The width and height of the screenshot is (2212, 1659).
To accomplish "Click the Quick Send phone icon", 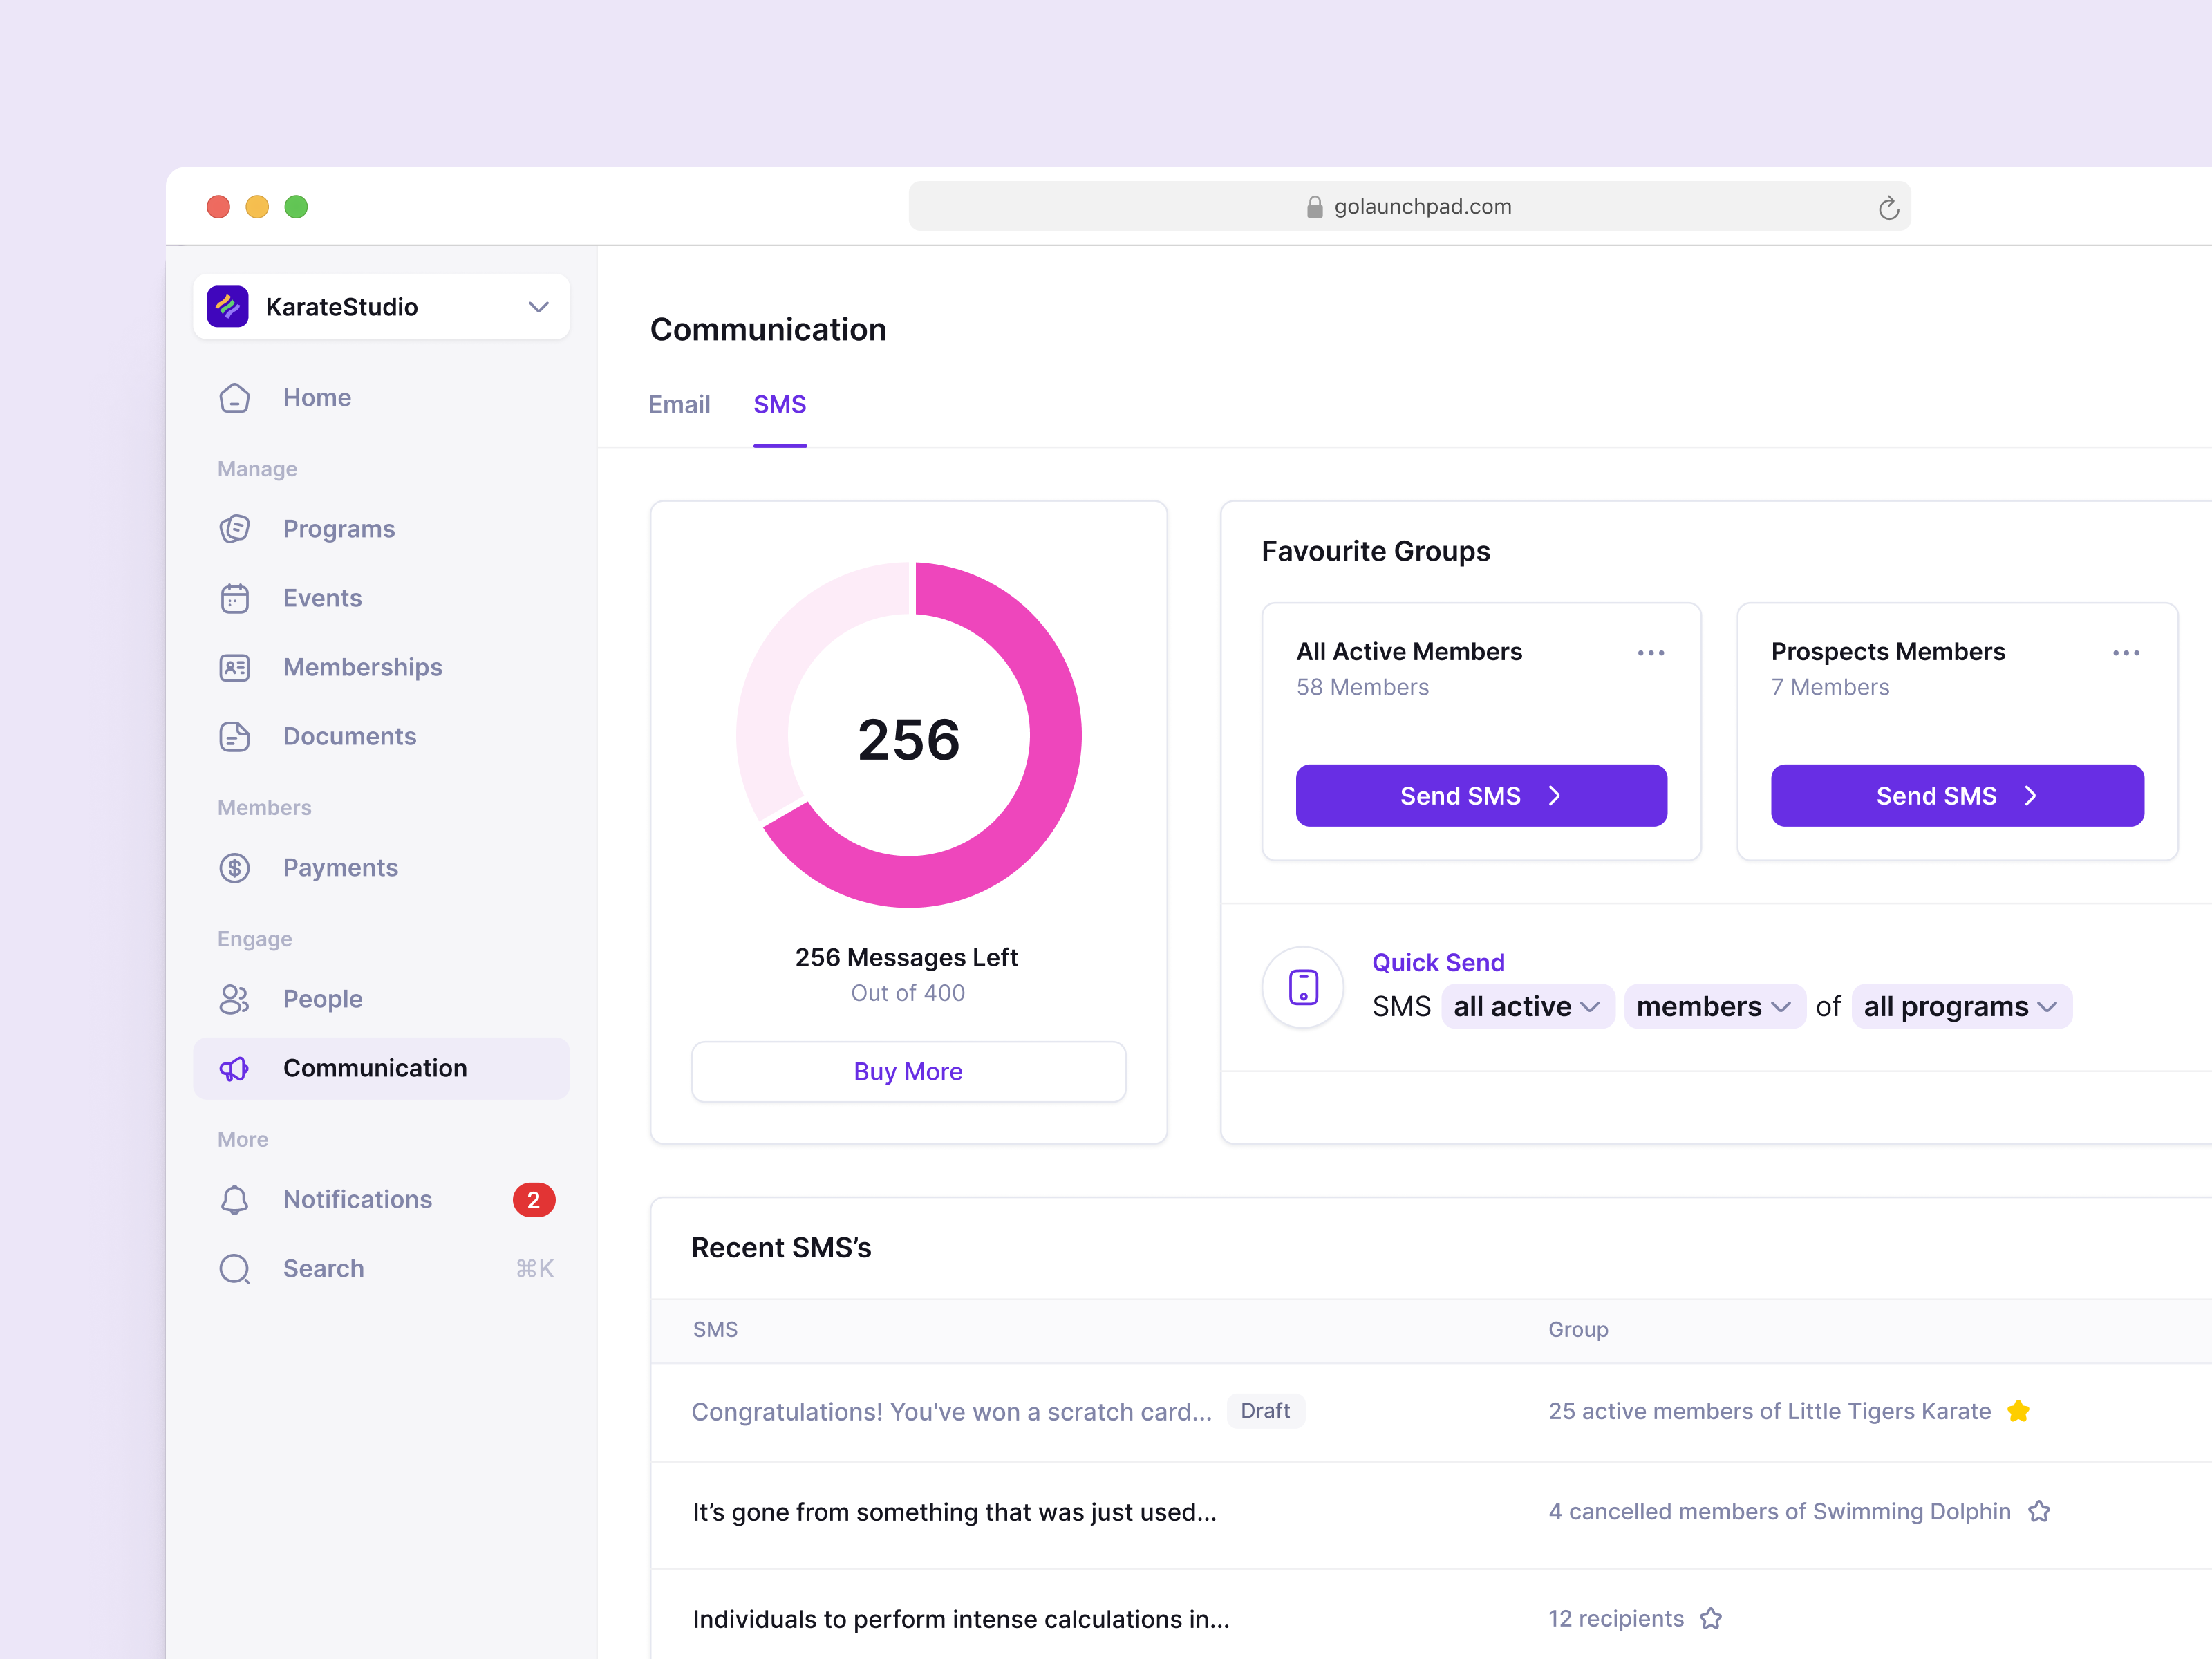I will 1303,987.
